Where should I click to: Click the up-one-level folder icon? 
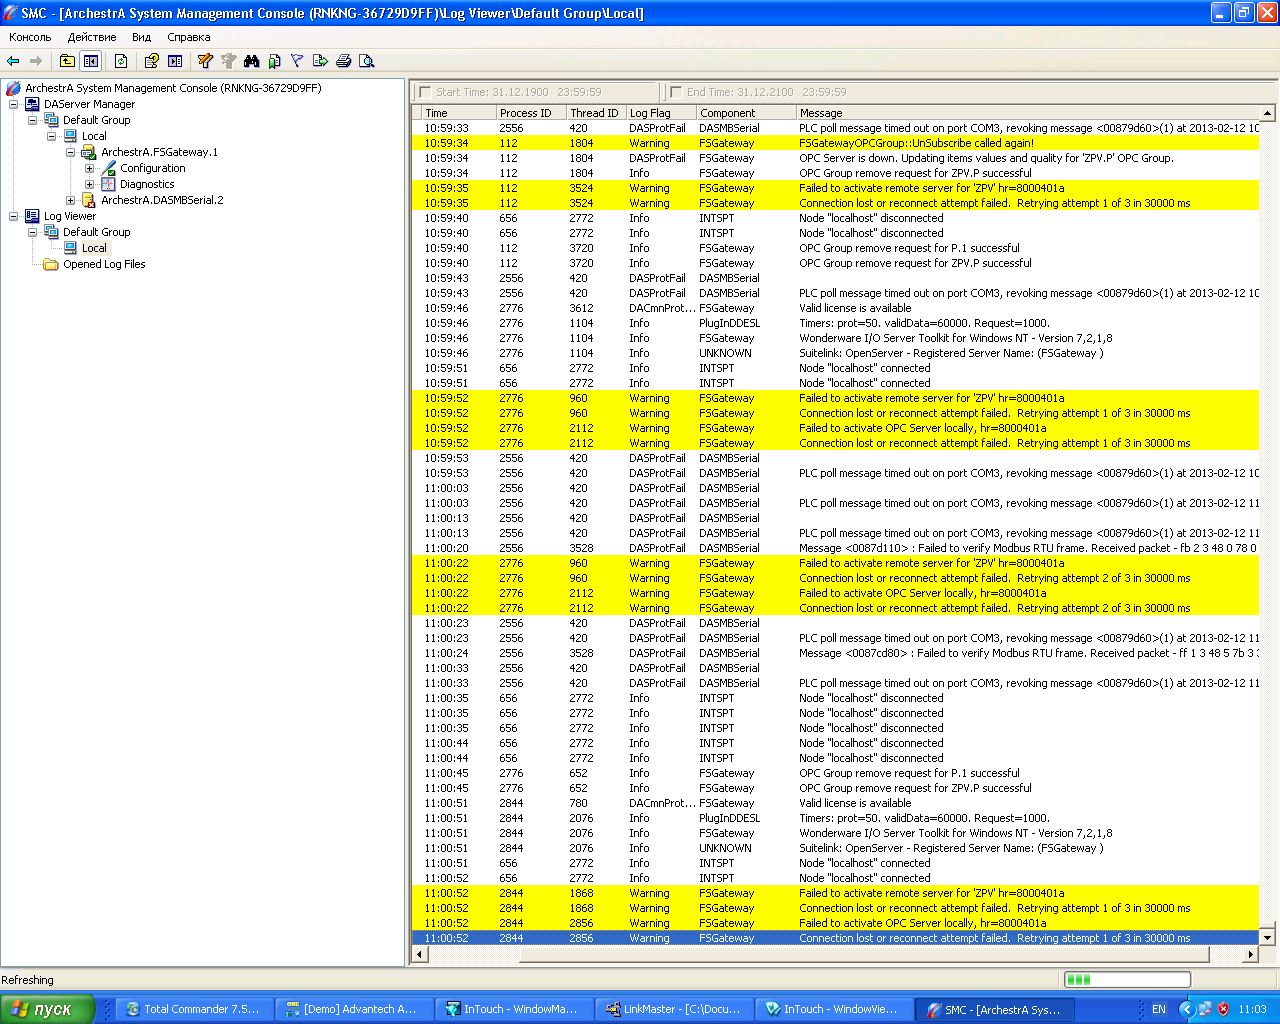(67, 61)
